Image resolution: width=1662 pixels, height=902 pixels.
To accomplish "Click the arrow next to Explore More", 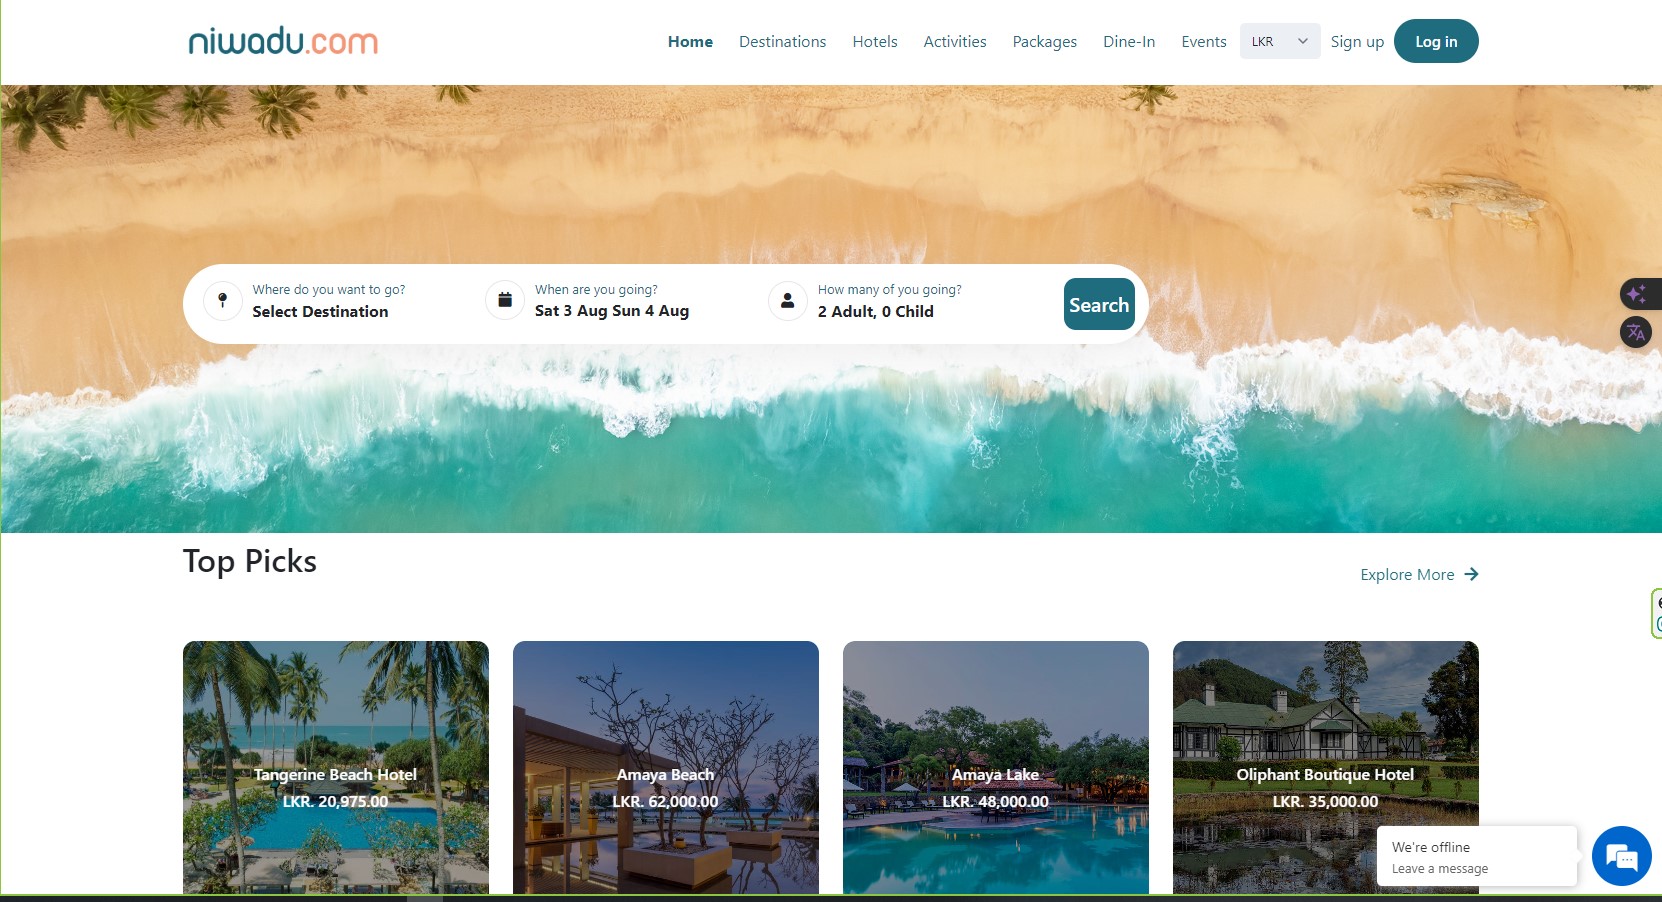I will pos(1471,574).
